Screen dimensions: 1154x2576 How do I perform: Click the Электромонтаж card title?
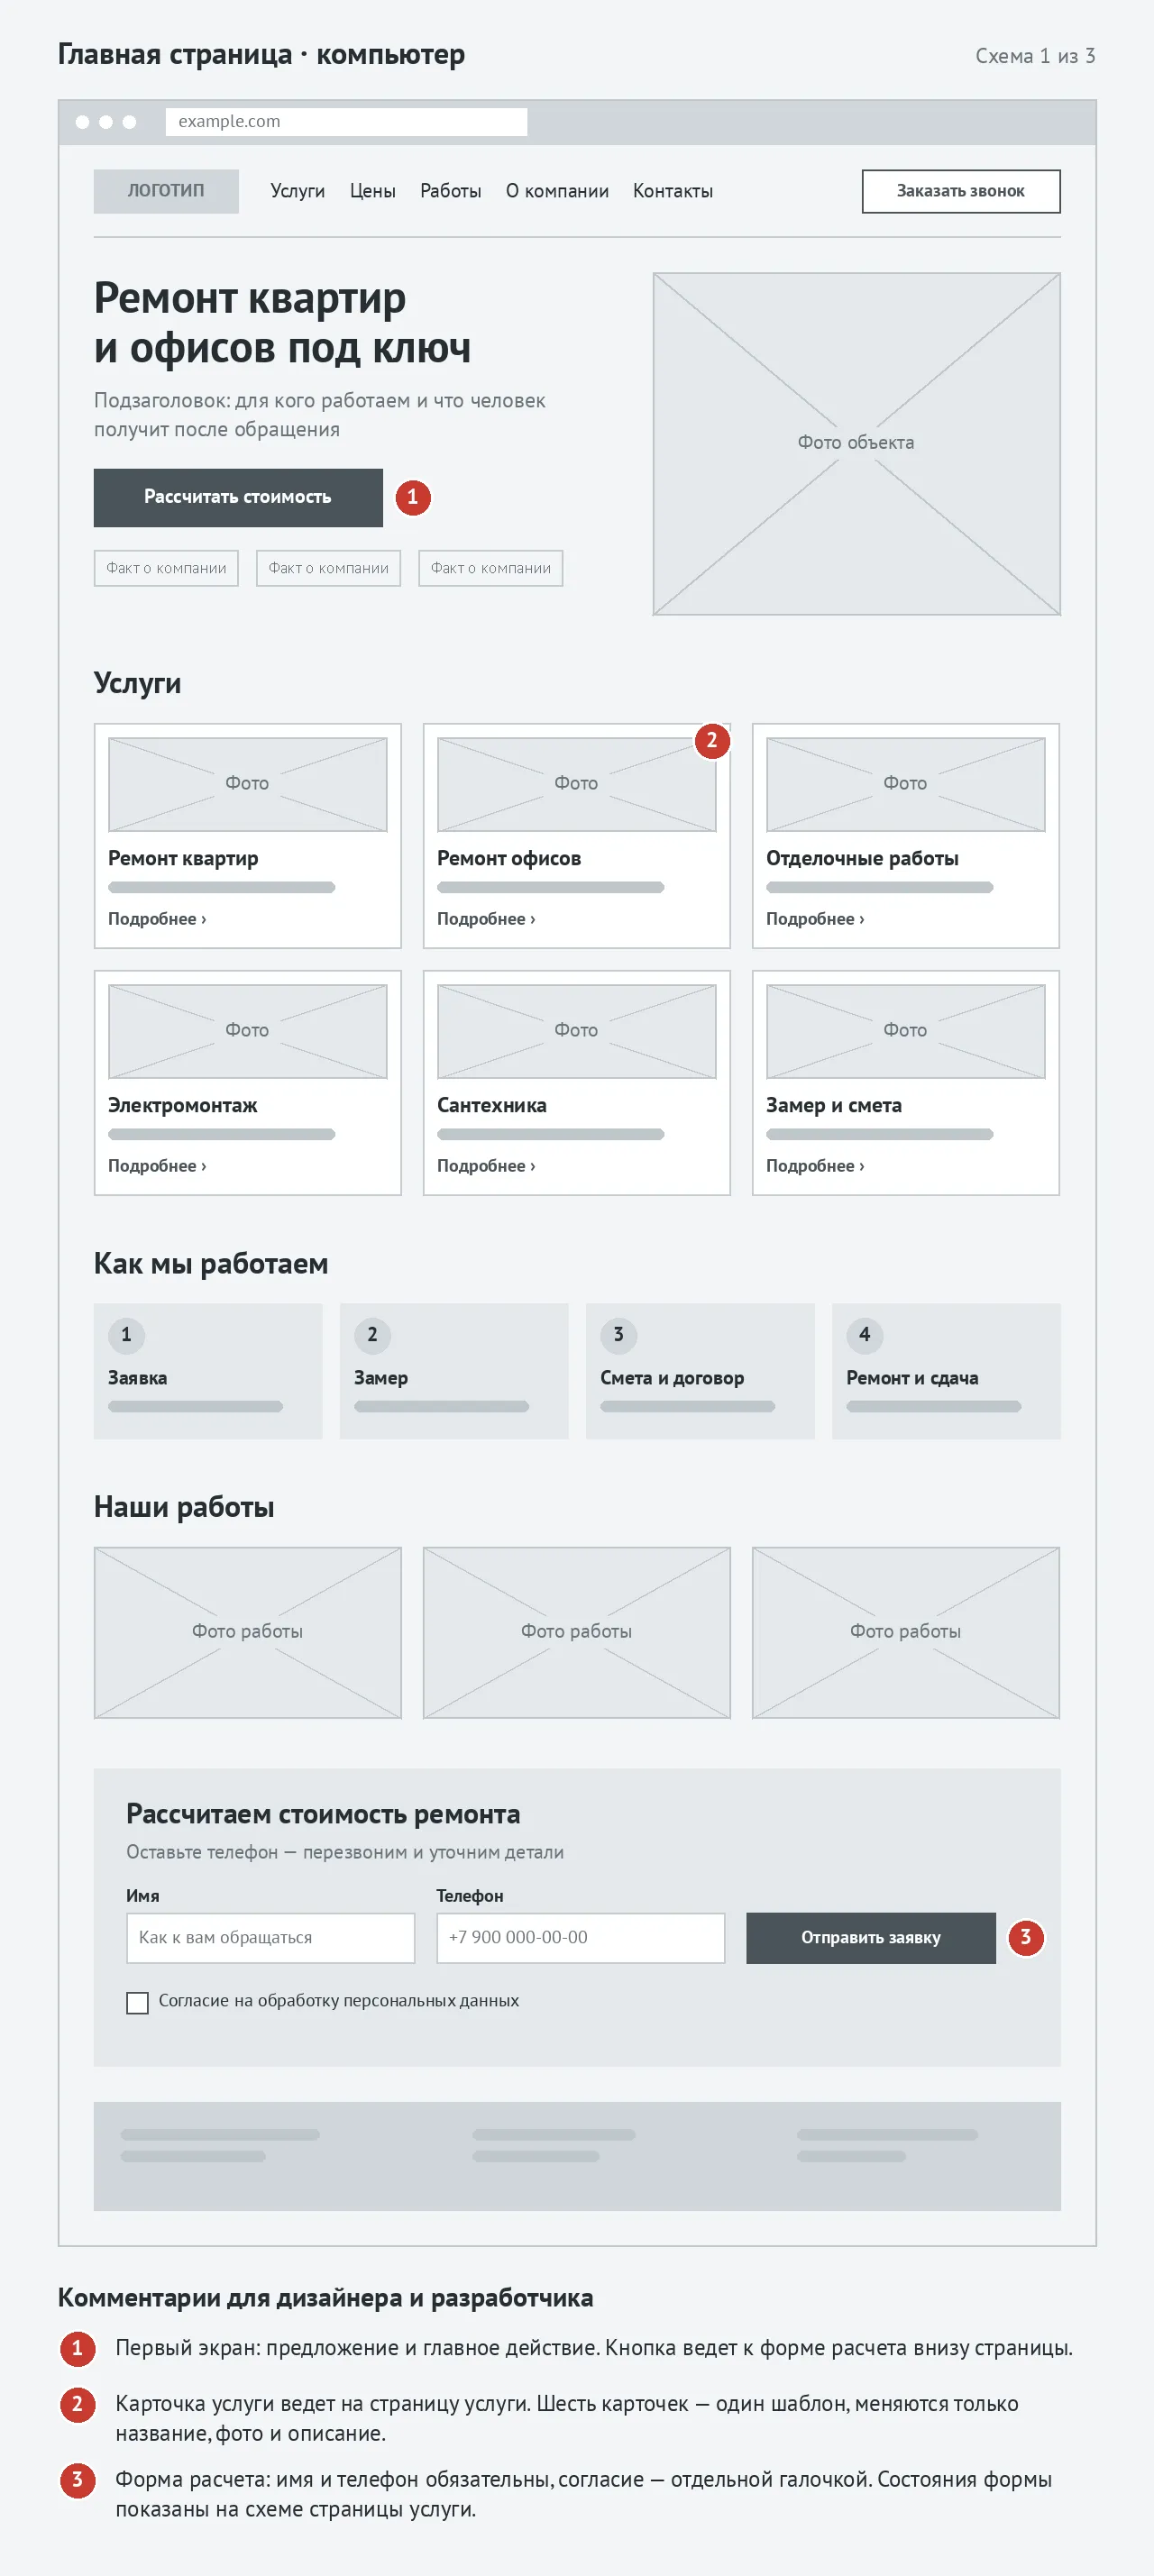(x=183, y=1105)
